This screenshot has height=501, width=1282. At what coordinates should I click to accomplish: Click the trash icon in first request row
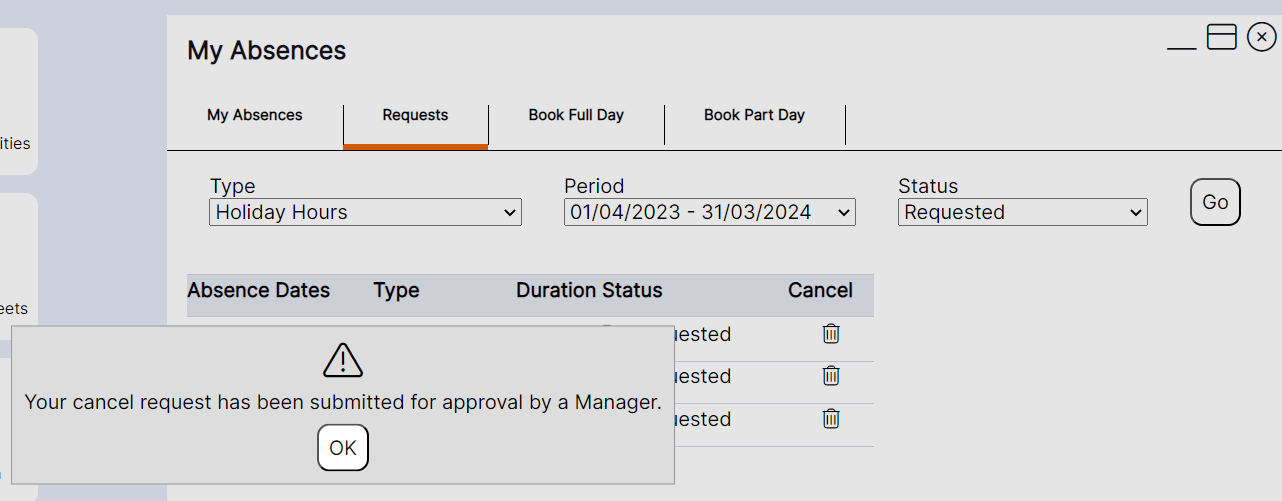coord(831,333)
